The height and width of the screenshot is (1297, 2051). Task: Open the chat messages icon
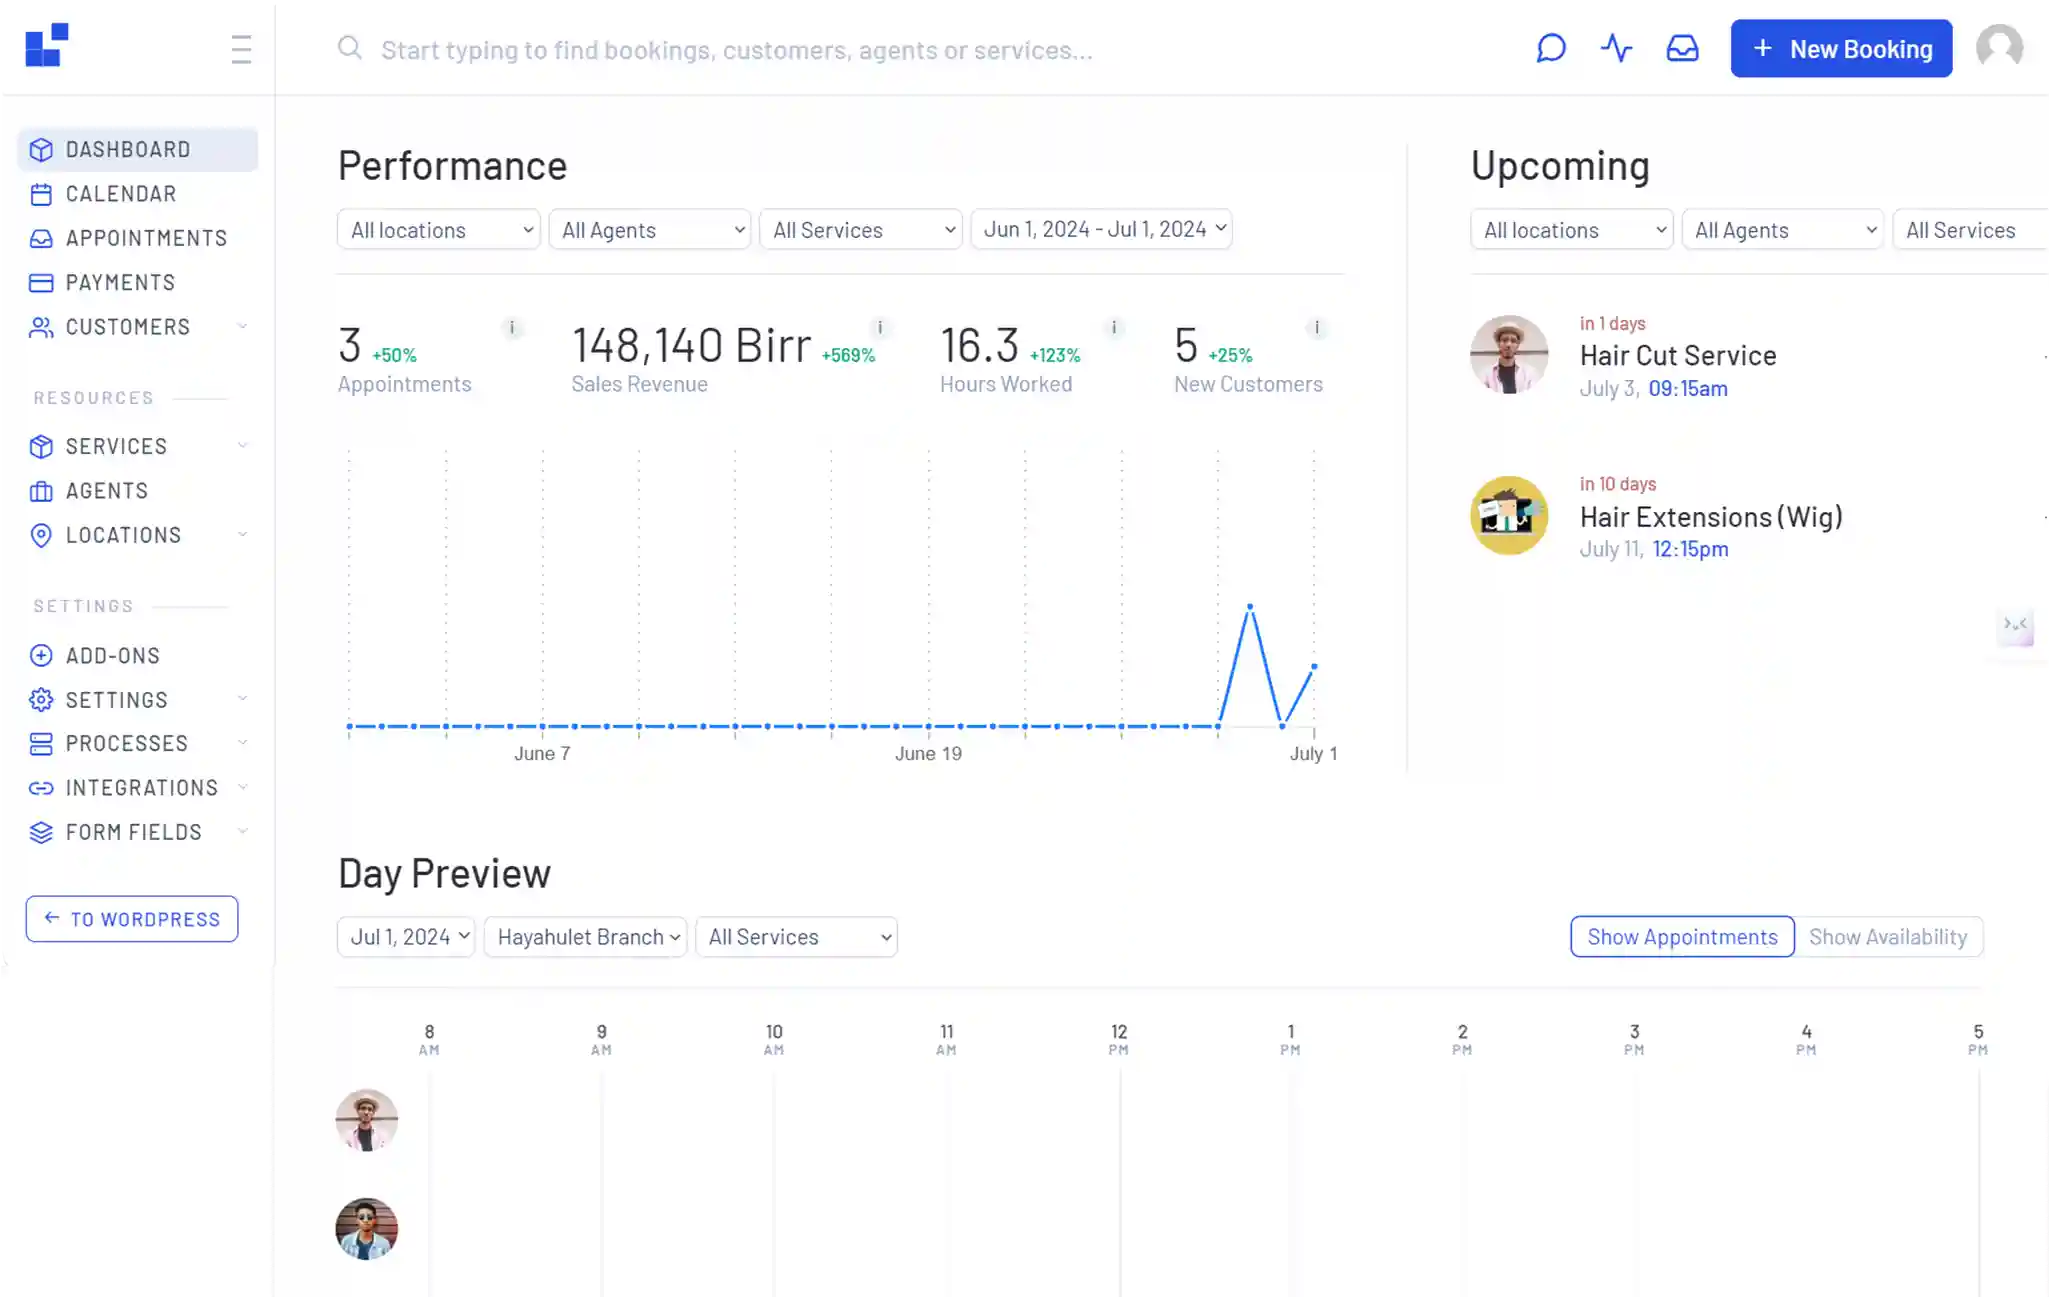point(1550,48)
